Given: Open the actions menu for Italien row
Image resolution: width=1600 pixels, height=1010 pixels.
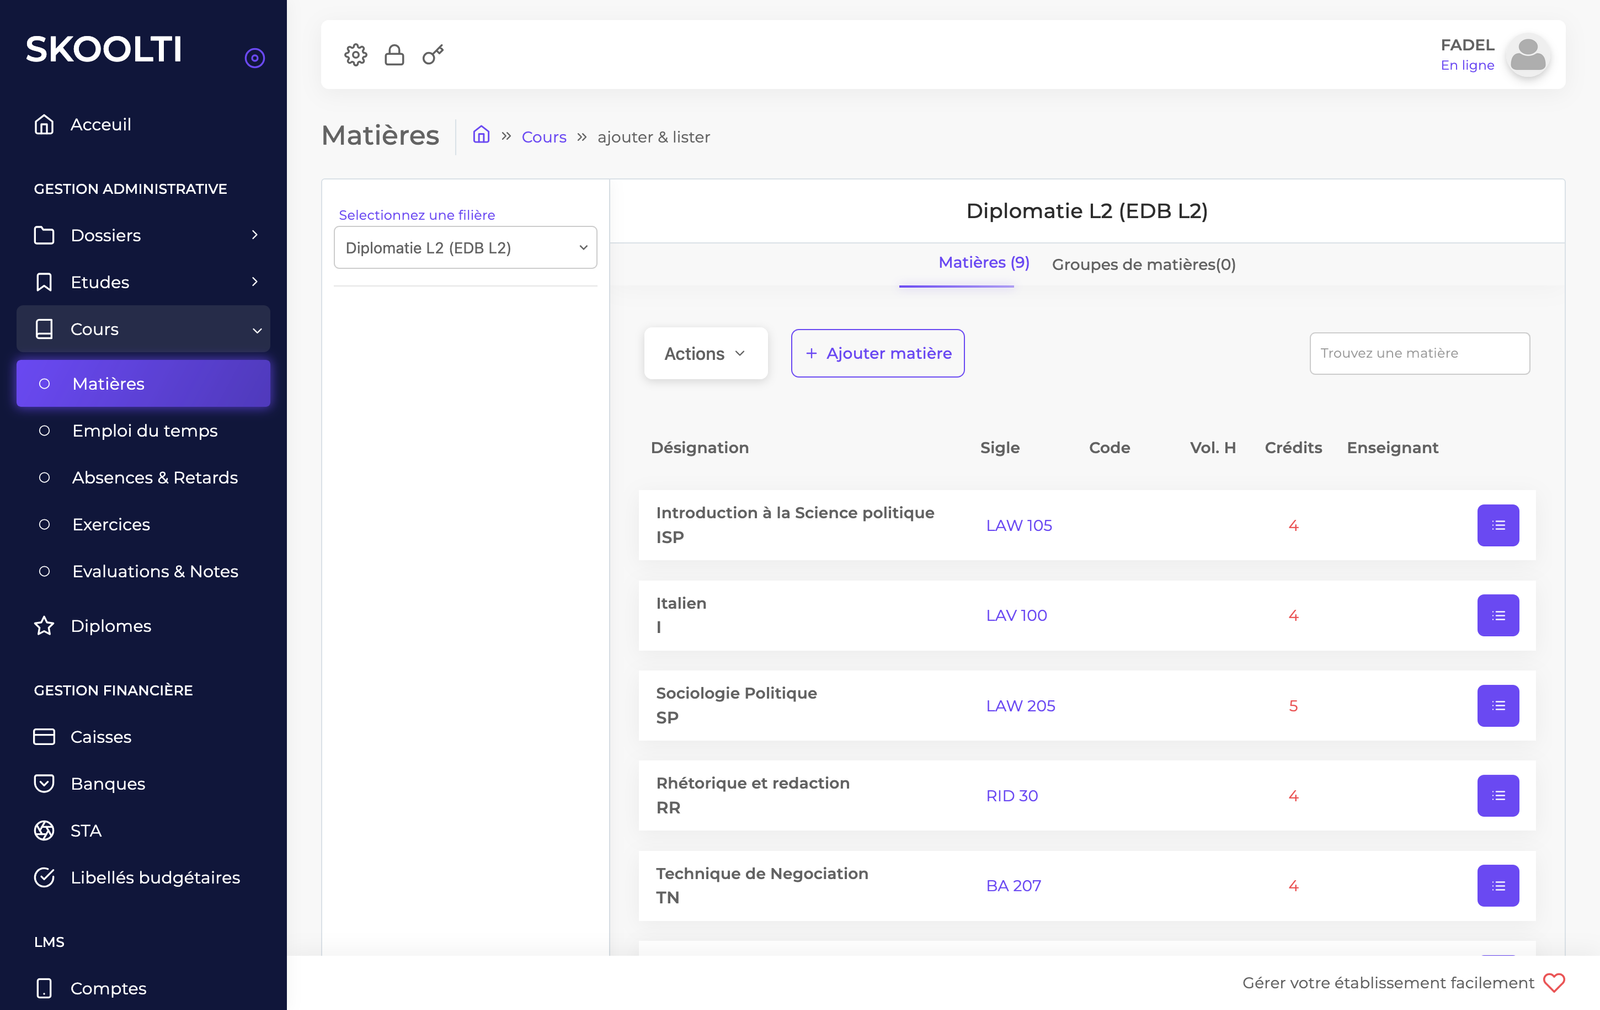Looking at the screenshot, I should point(1497,615).
